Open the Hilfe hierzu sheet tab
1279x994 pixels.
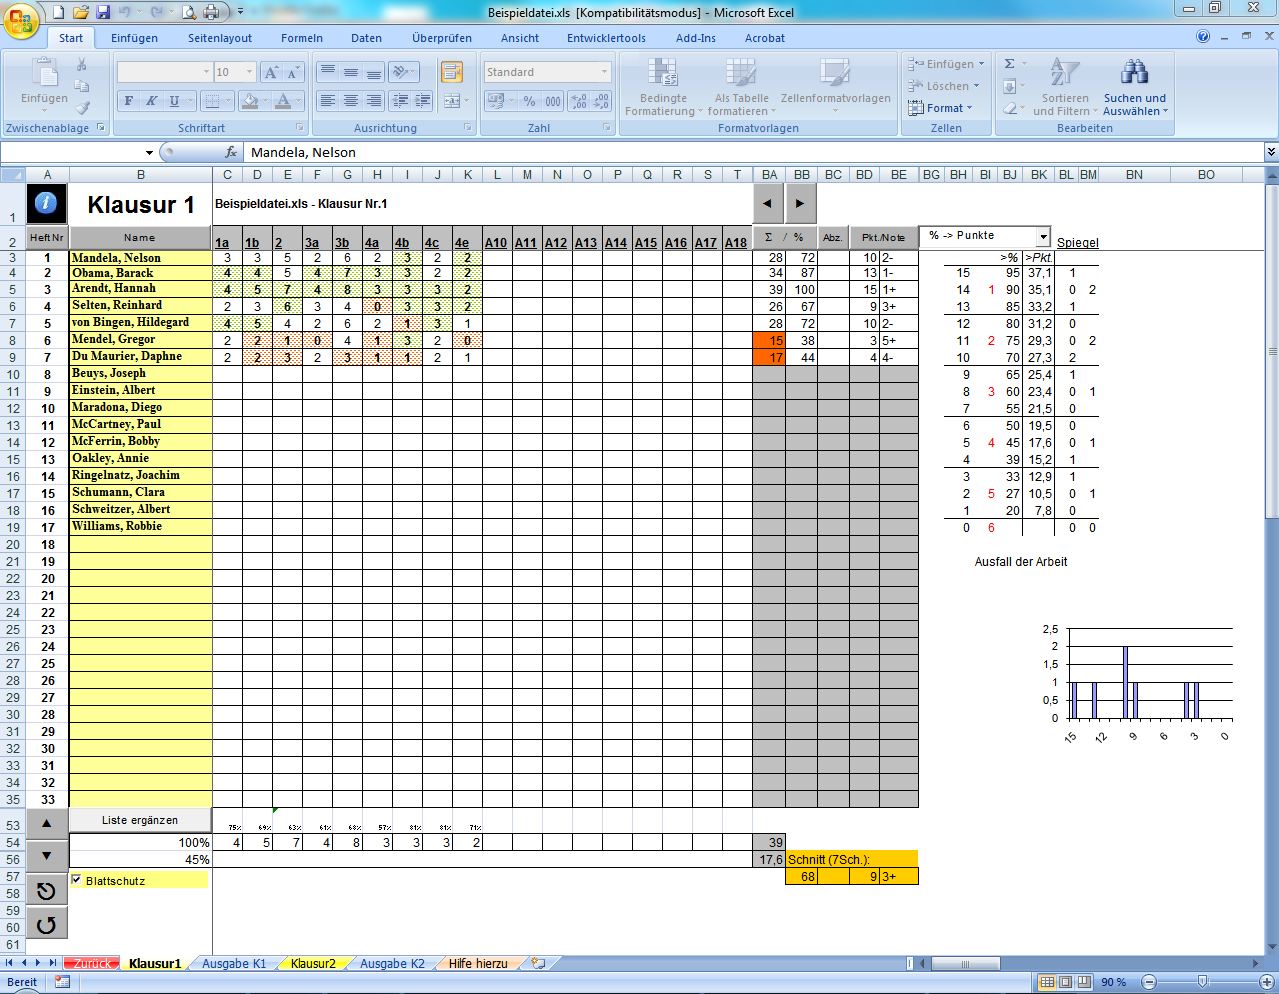[477, 963]
